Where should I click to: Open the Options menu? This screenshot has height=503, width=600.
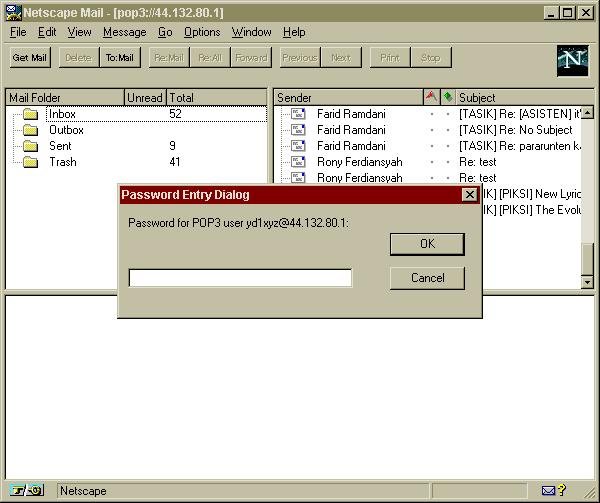coord(202,32)
